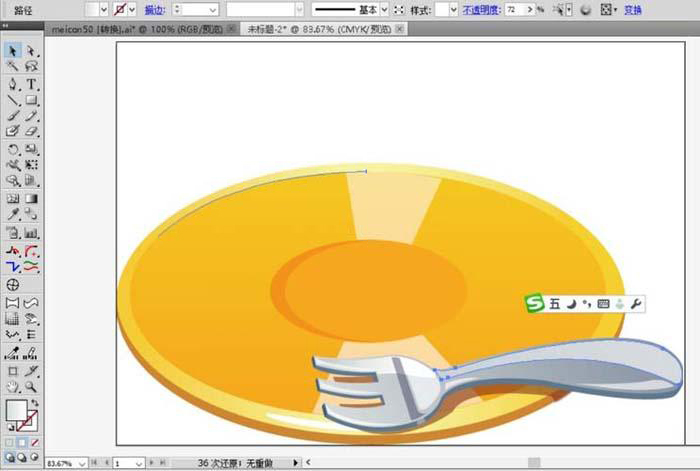Activate the Pencil tool
The width and height of the screenshot is (700, 471).
point(31,116)
